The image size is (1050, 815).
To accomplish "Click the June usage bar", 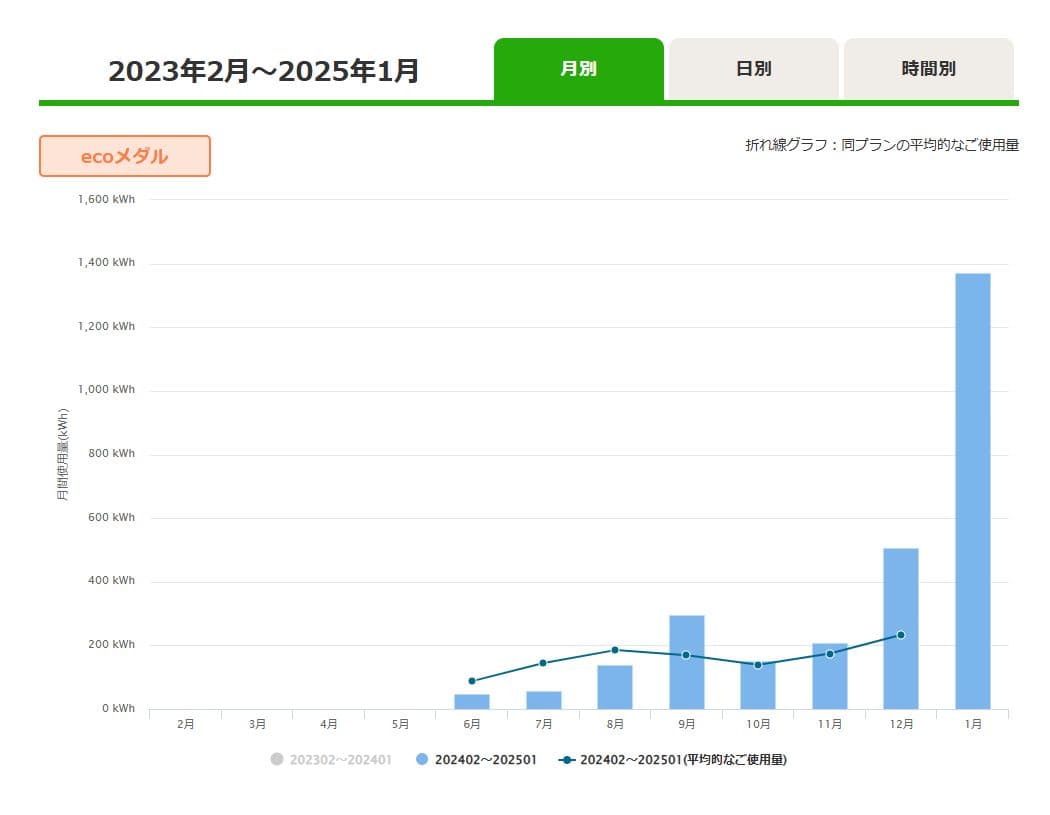I will (x=472, y=701).
